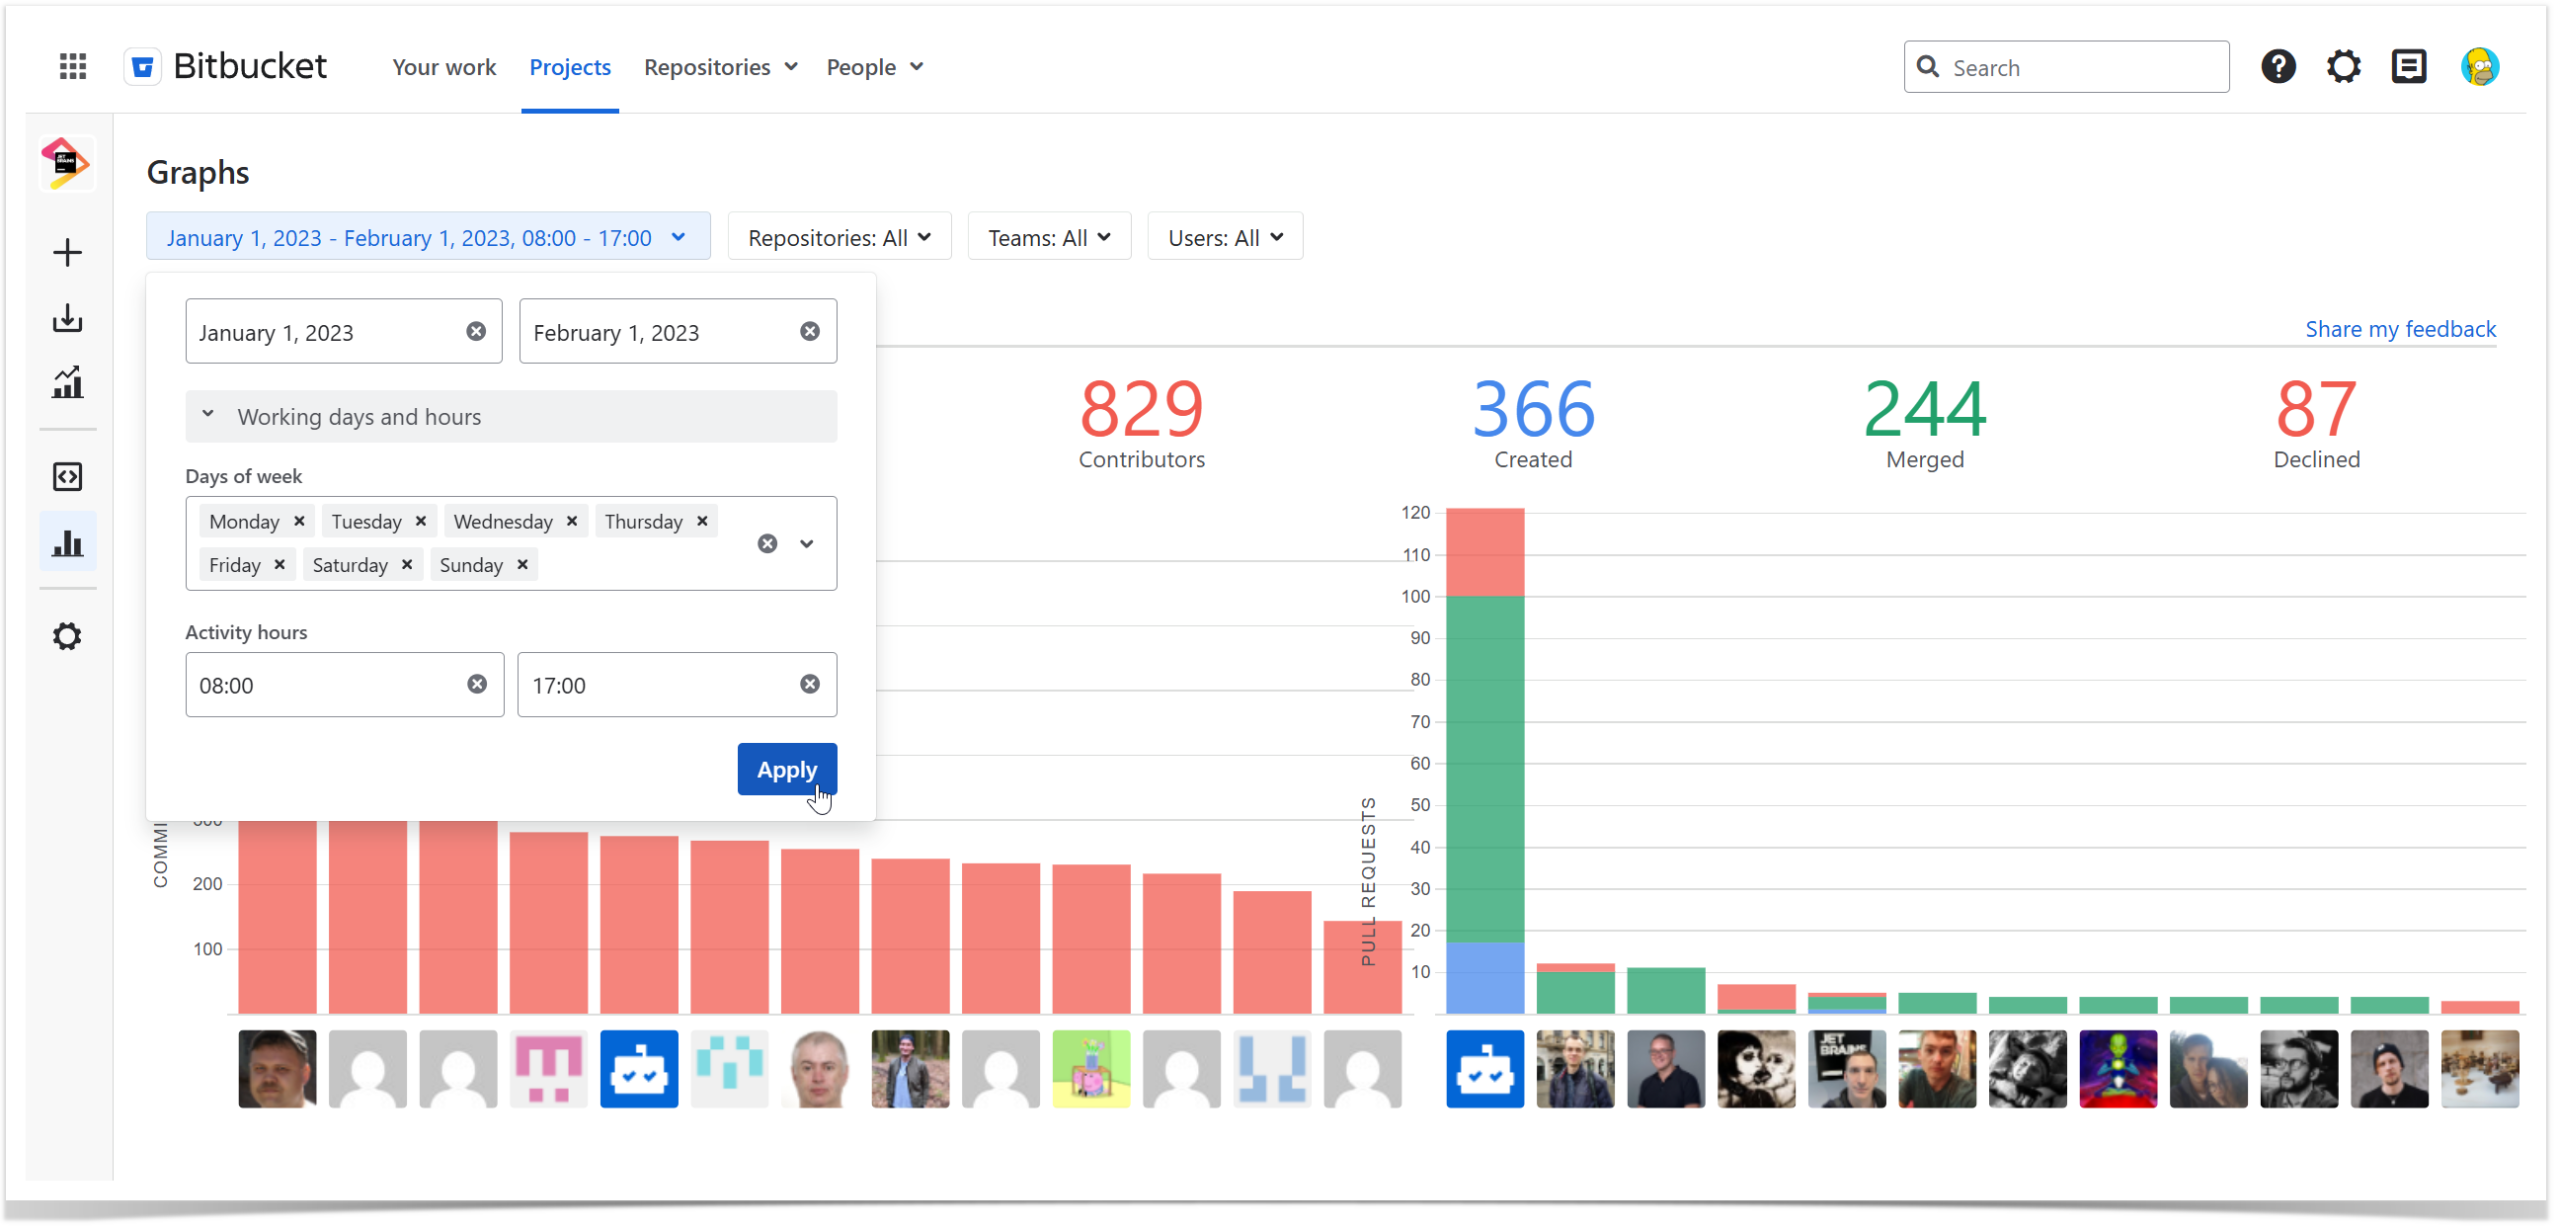
Task: Click the pink pixel M avatar under commits chart
Action: [x=548, y=1068]
